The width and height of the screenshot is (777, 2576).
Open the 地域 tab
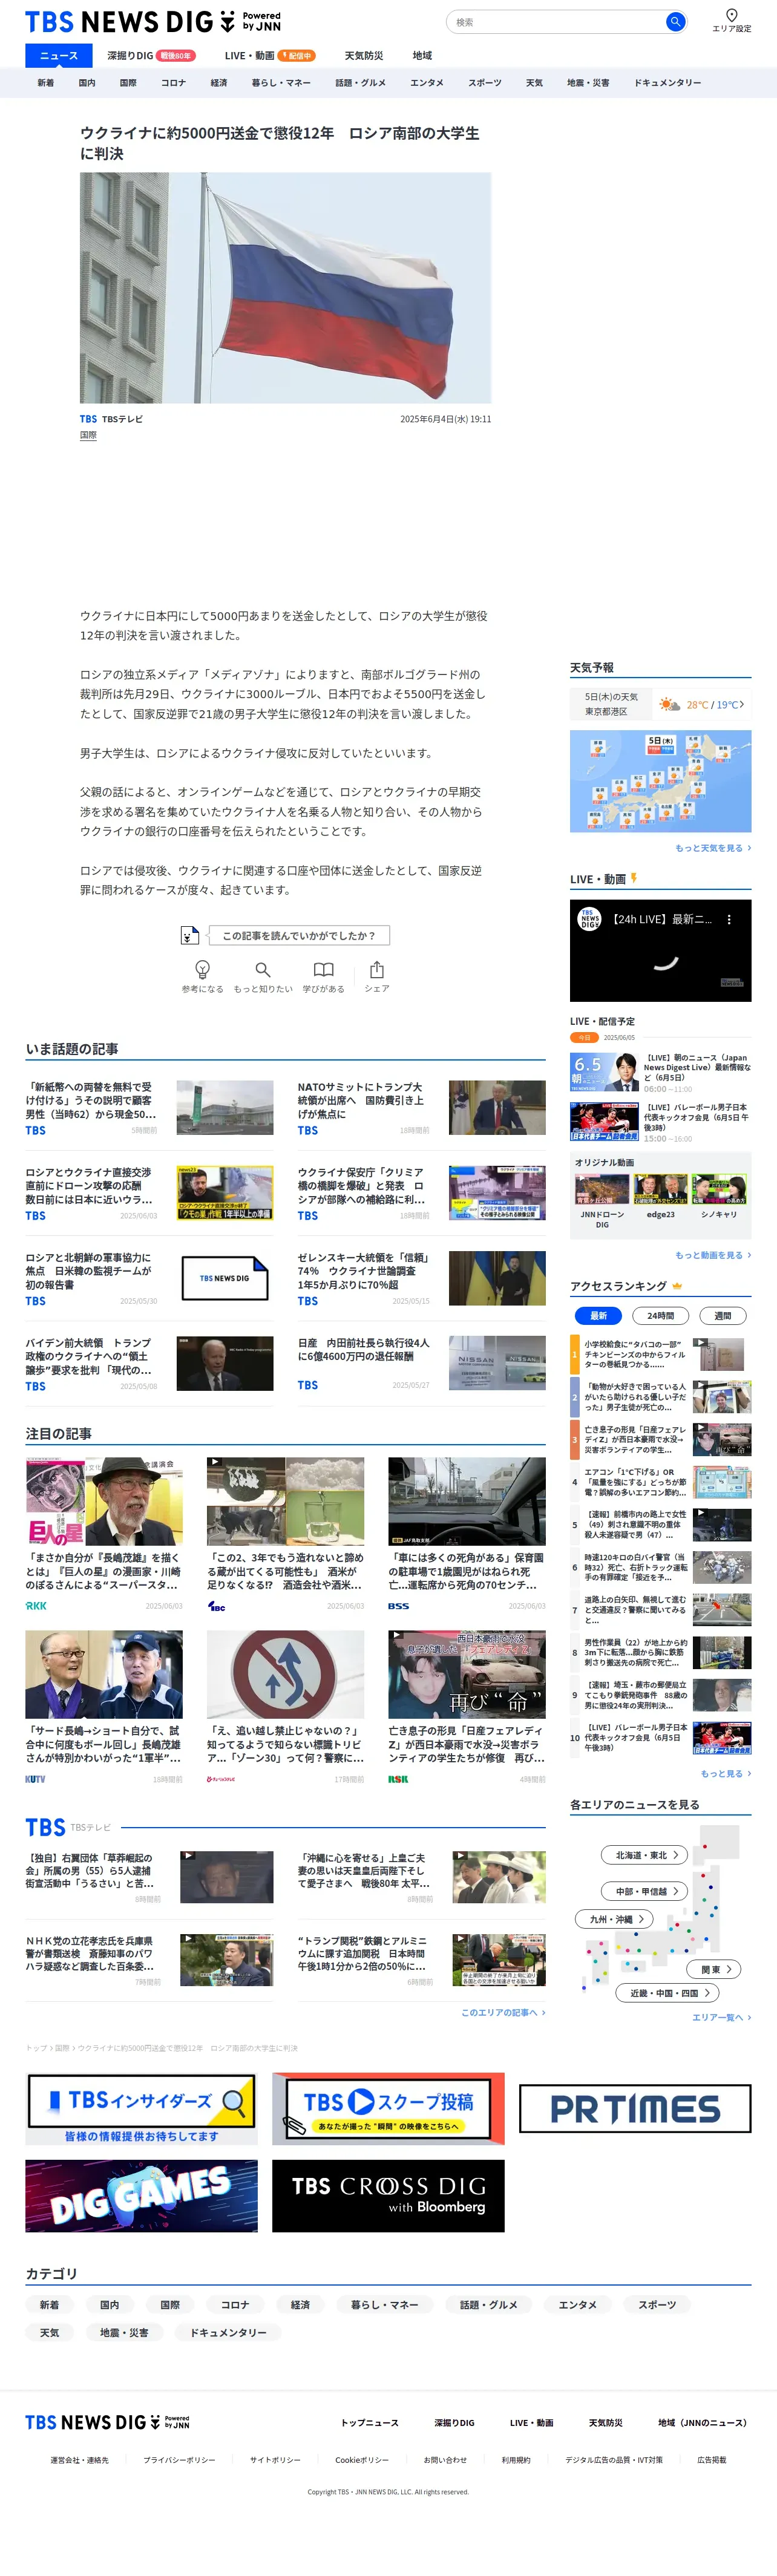click(422, 56)
